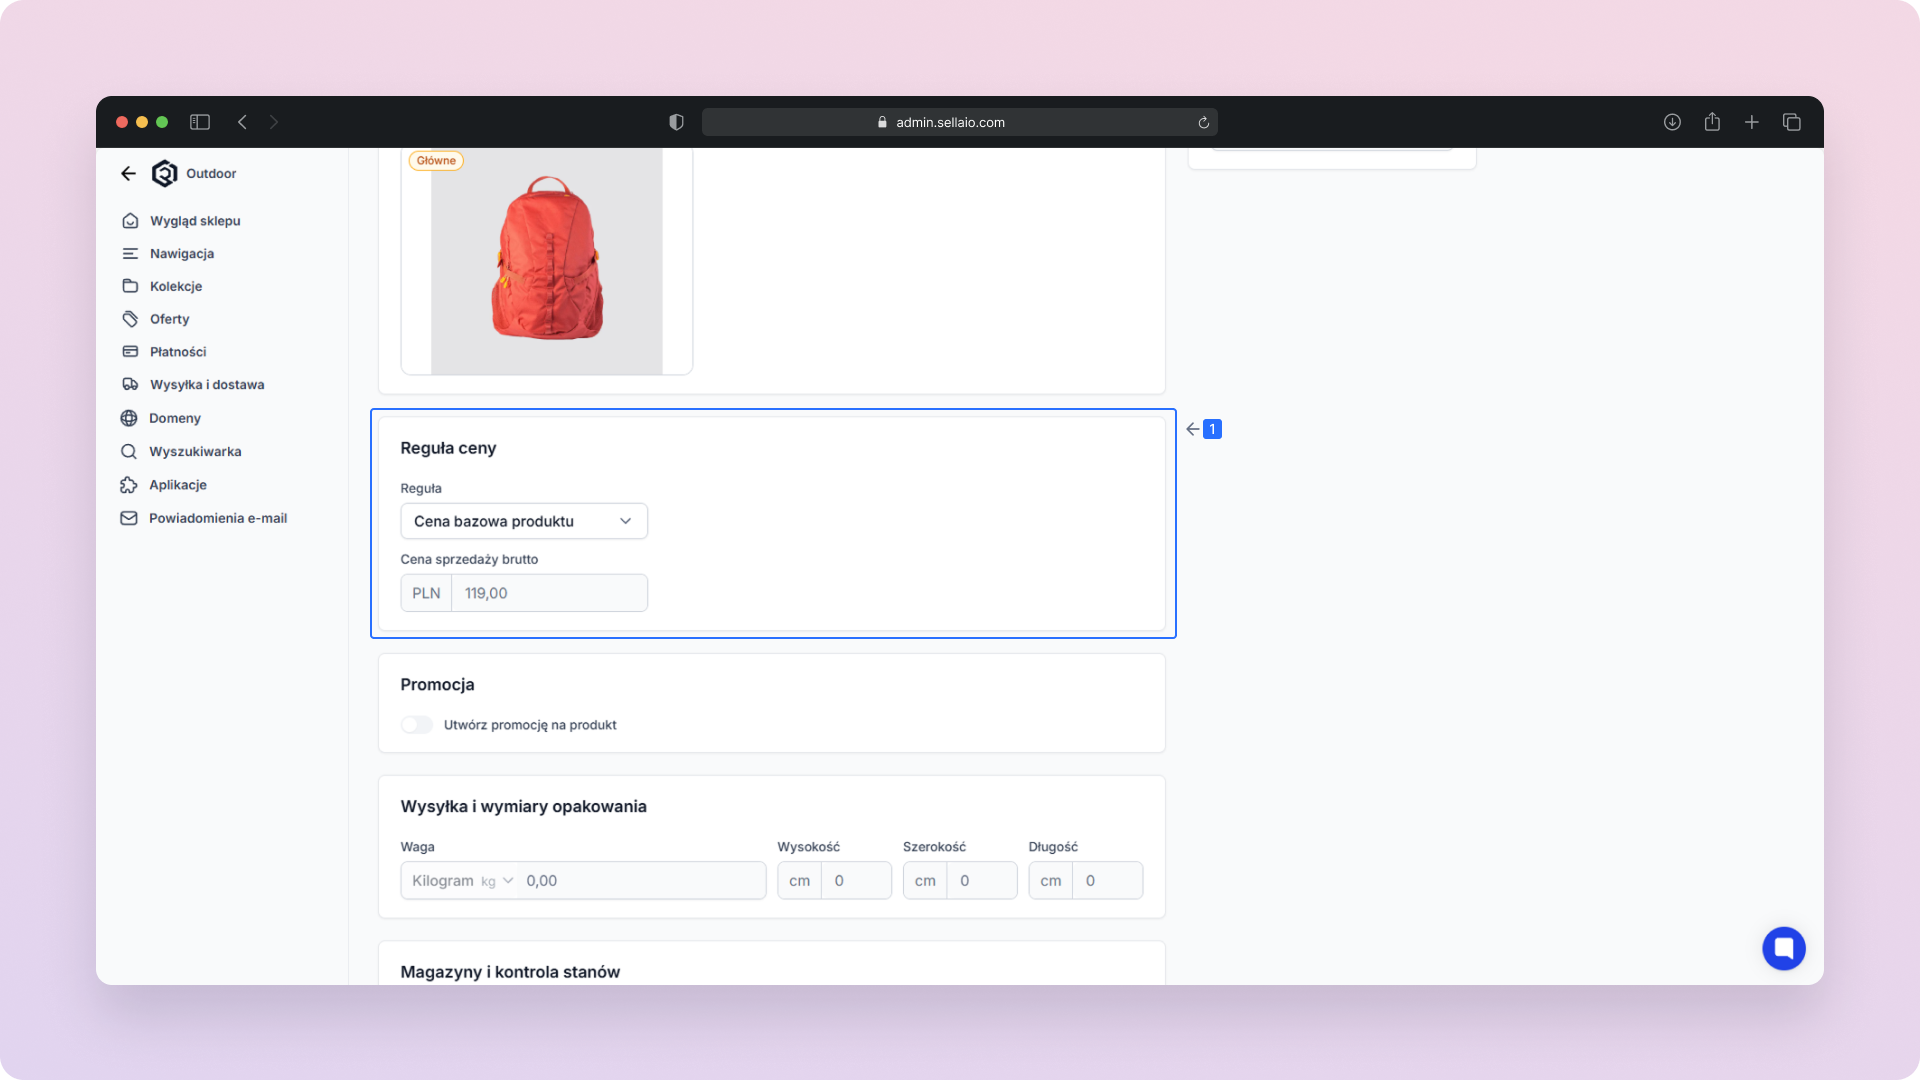Open Wygląd sklepu in sidebar
The image size is (1920, 1080).
(194, 221)
